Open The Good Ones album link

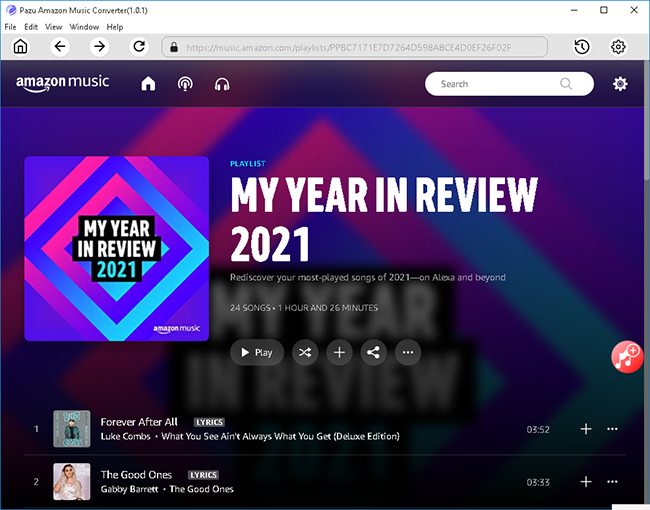[x=201, y=489]
